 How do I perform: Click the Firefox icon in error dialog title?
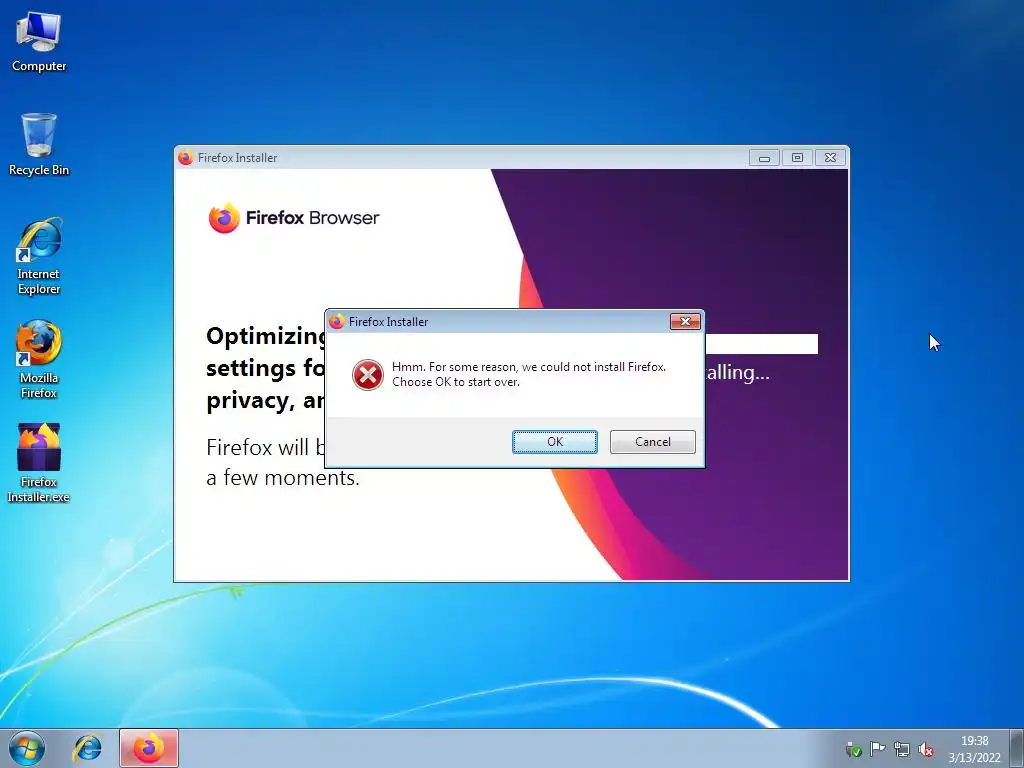(x=336, y=321)
